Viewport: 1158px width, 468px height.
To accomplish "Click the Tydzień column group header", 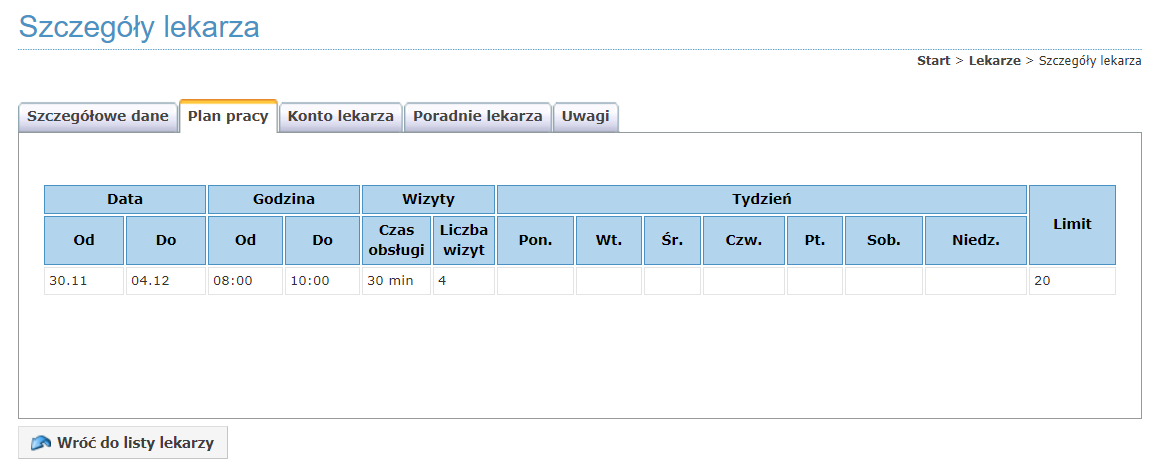I will (x=761, y=199).
